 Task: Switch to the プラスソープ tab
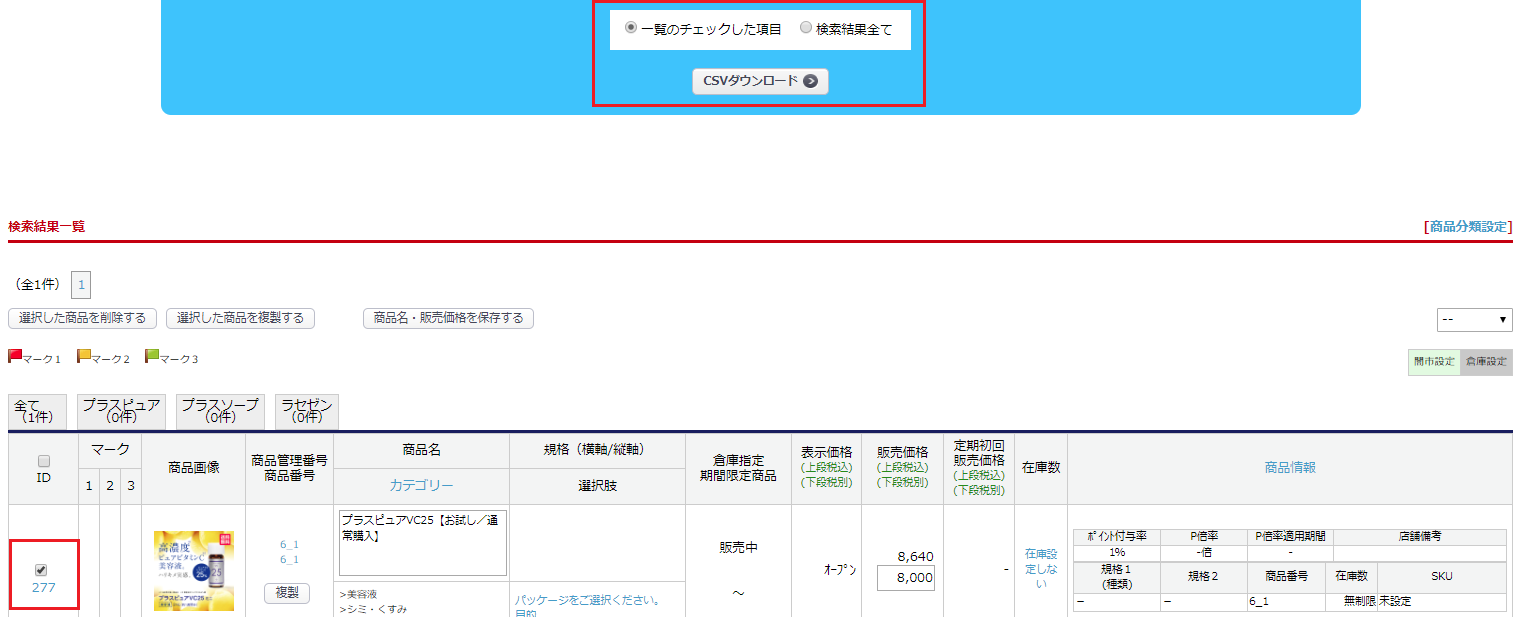tap(220, 411)
